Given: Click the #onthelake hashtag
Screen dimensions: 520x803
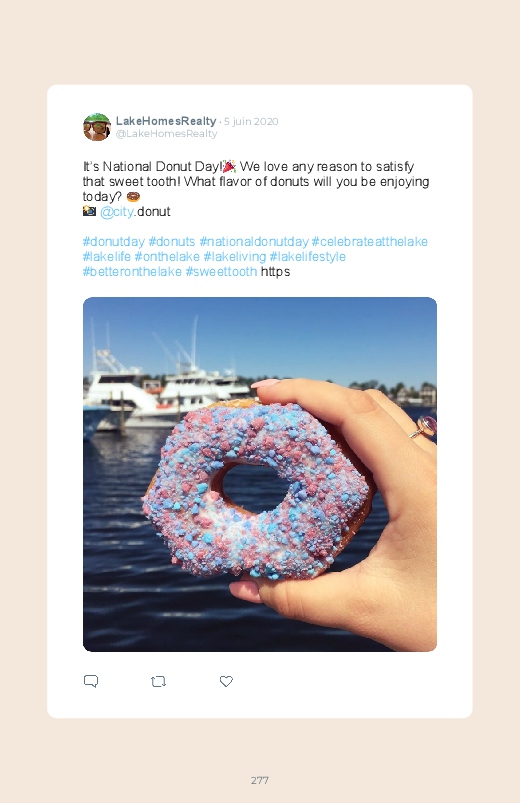Looking at the screenshot, I should click(x=167, y=257).
